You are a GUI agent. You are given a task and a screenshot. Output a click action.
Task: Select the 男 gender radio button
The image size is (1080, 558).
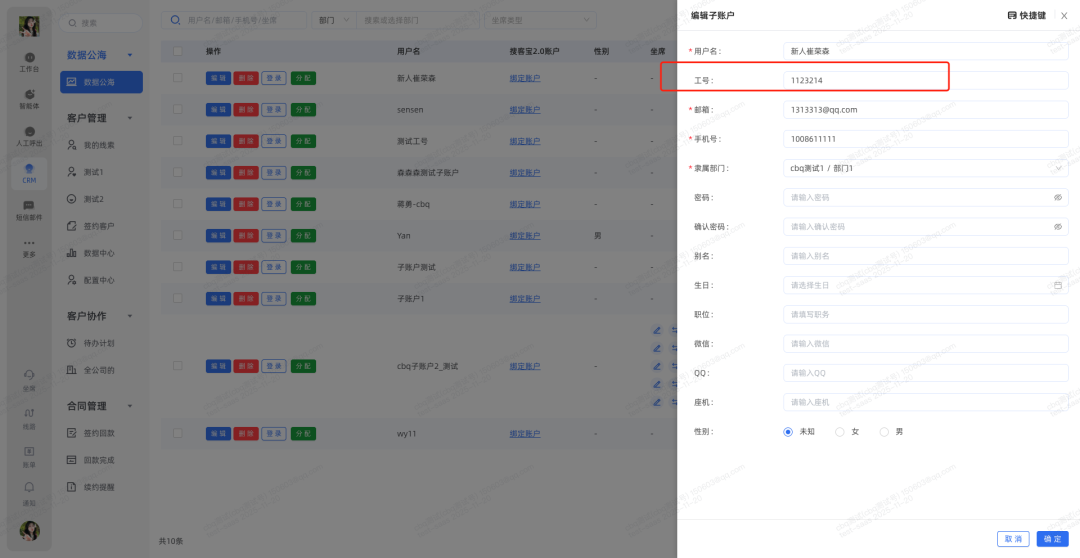coord(884,432)
